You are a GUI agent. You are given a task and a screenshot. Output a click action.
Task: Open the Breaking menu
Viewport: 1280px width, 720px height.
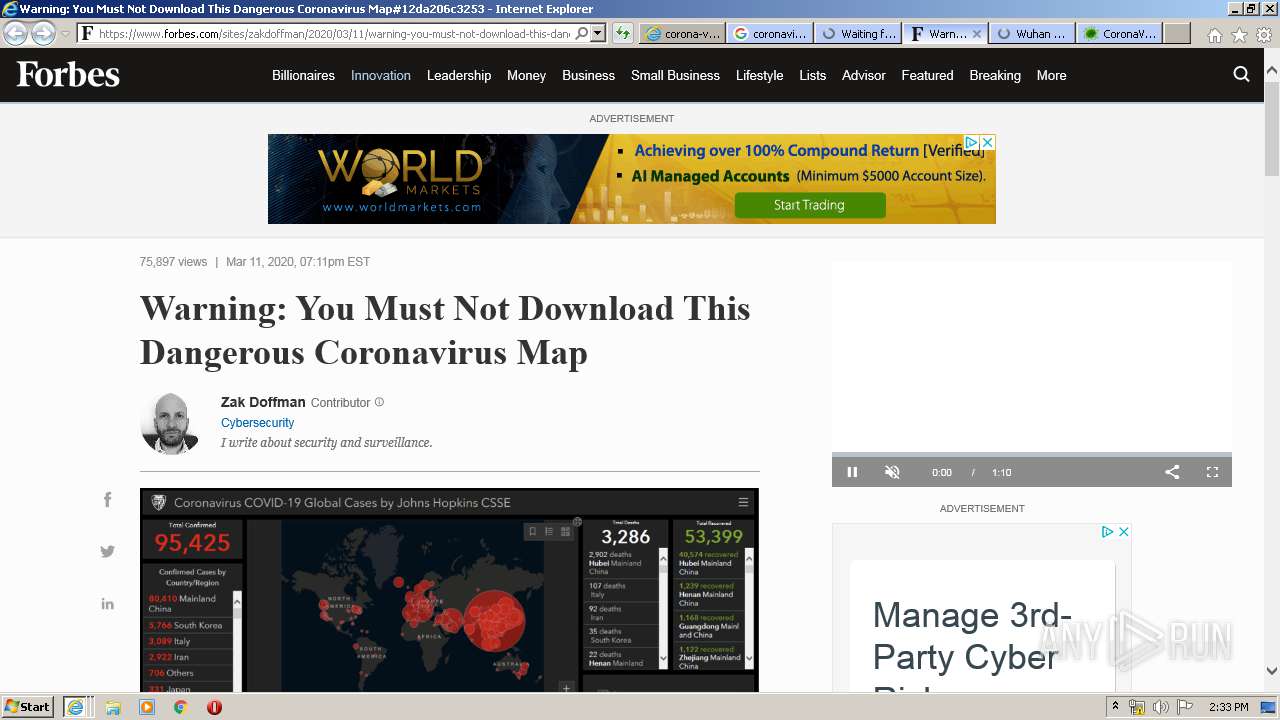pyautogui.click(x=995, y=75)
